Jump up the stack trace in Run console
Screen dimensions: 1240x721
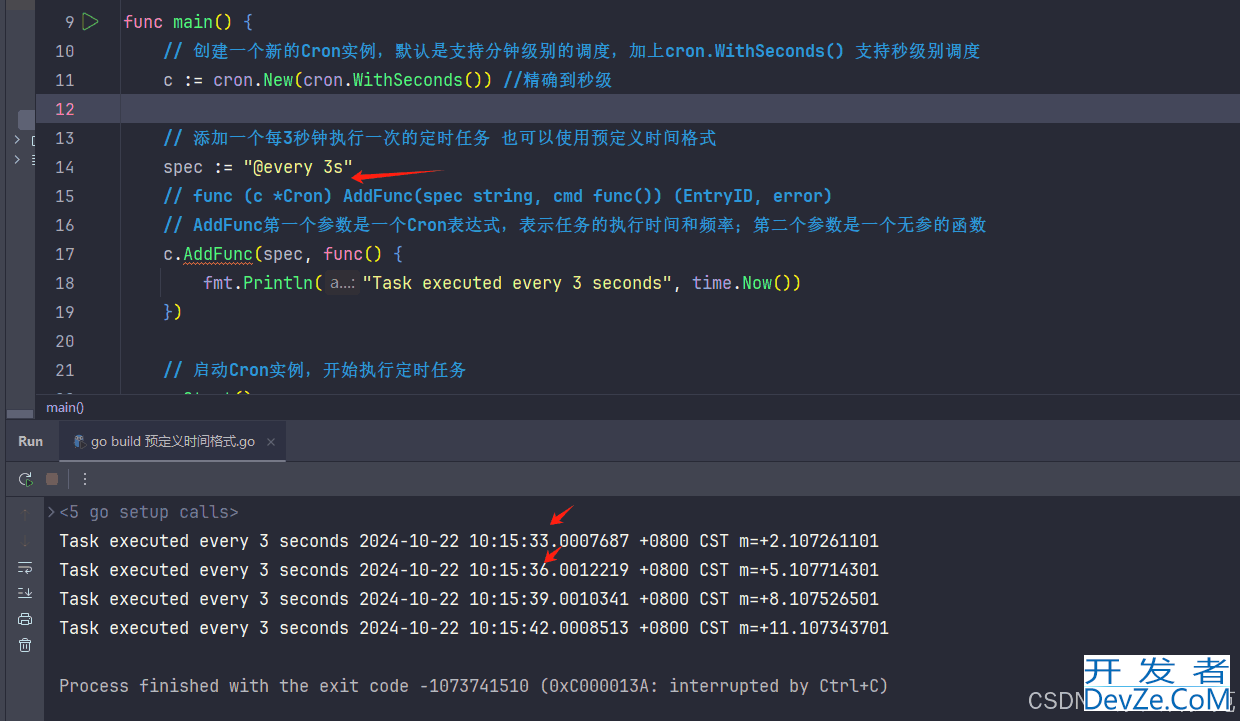pos(25,513)
